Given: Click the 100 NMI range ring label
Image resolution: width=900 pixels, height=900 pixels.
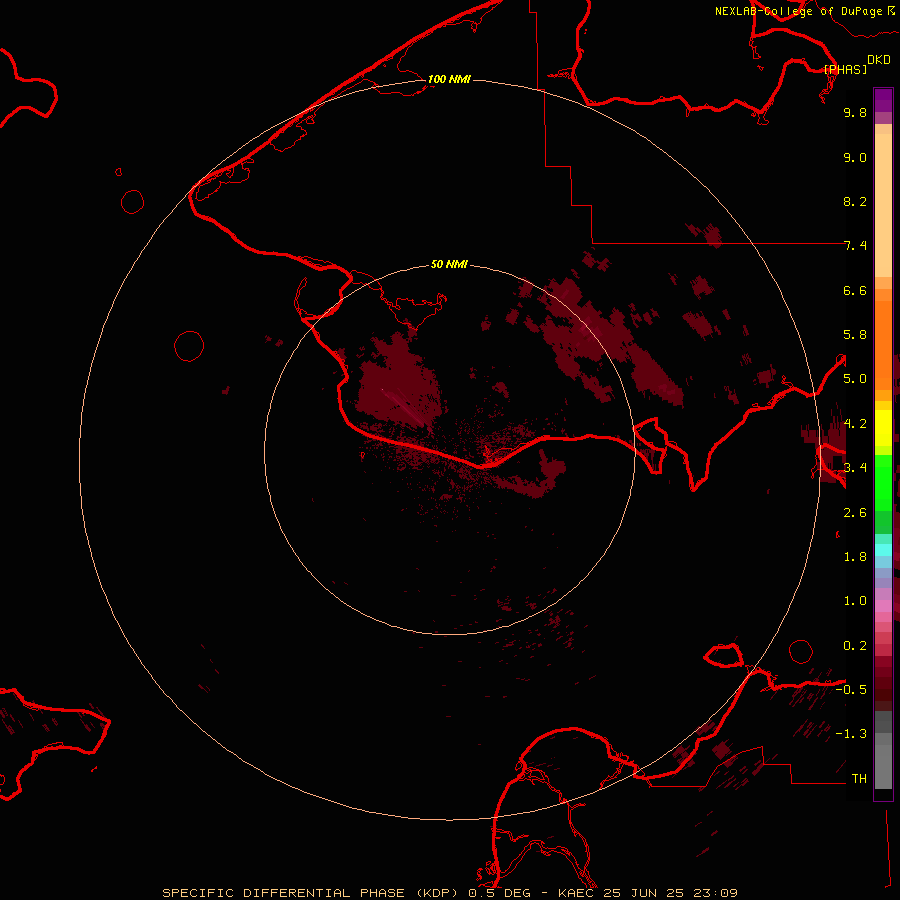Looking at the screenshot, I should coord(449,79).
